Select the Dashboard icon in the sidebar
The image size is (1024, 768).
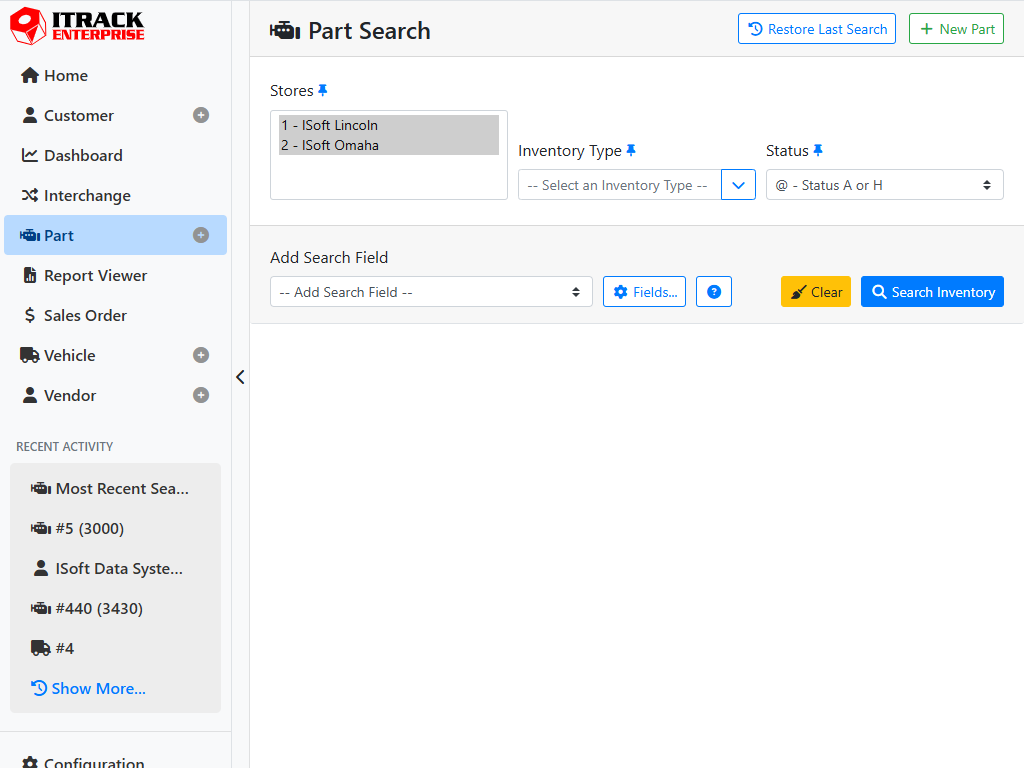[x=30, y=155]
